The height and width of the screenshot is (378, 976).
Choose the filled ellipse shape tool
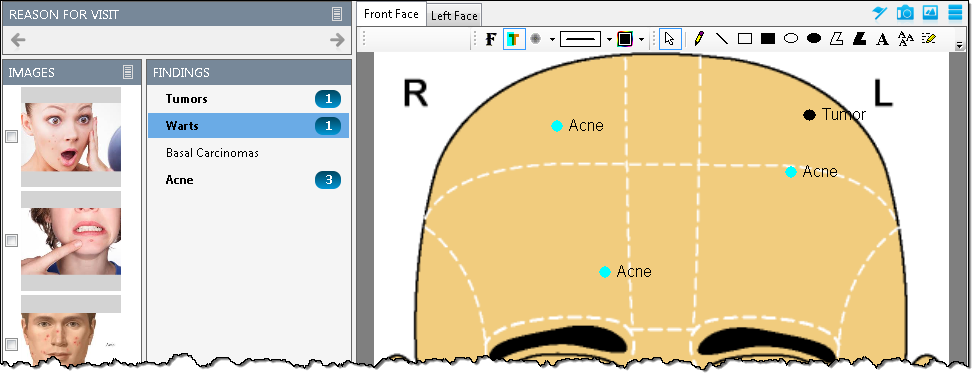point(814,39)
